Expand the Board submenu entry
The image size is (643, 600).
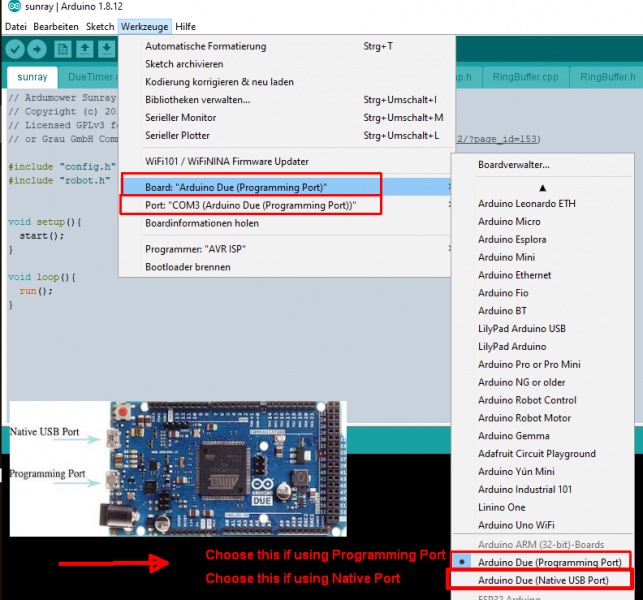coord(285,187)
